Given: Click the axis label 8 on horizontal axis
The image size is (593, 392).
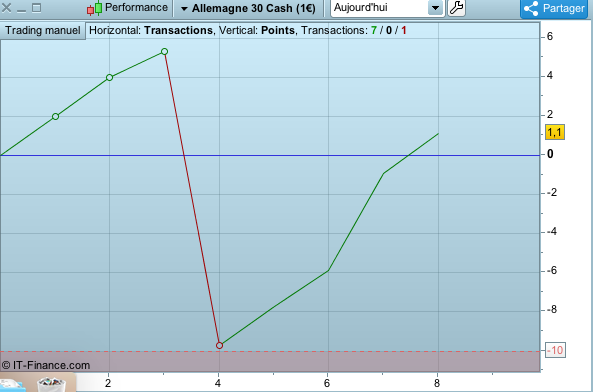Looking at the screenshot, I should point(437,383).
